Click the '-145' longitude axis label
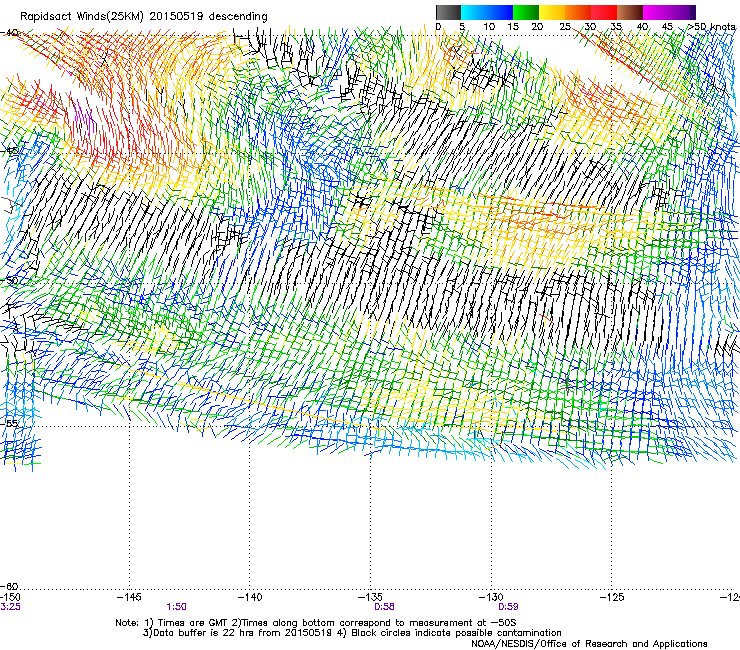This screenshot has width=740, height=650. coord(129,597)
